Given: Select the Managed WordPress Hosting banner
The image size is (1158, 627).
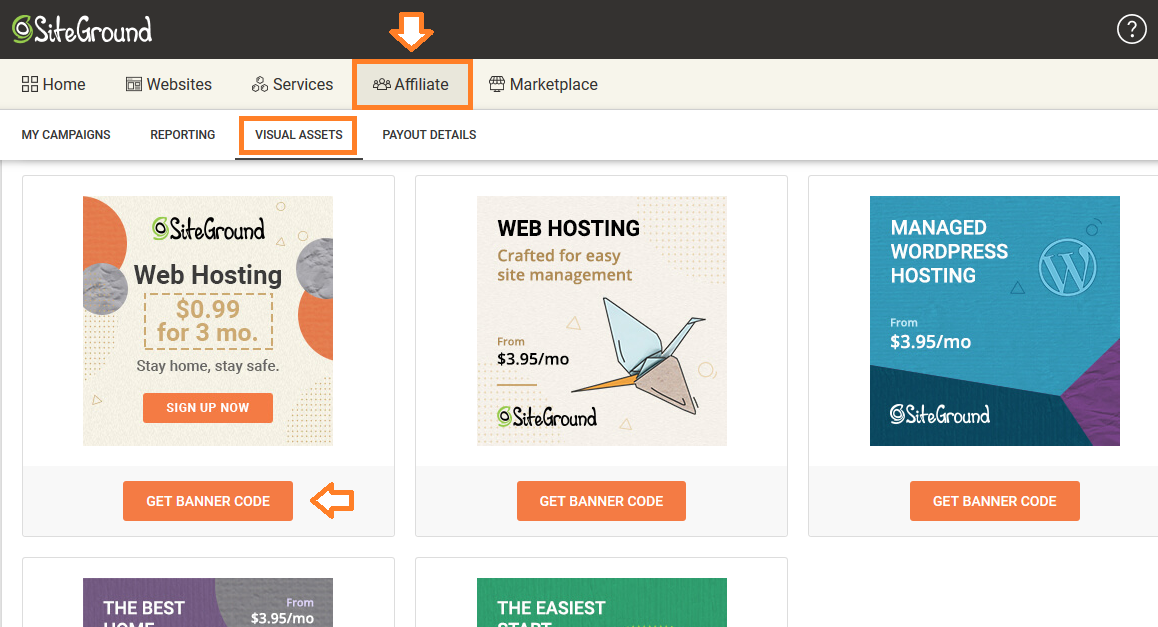Looking at the screenshot, I should 994,321.
